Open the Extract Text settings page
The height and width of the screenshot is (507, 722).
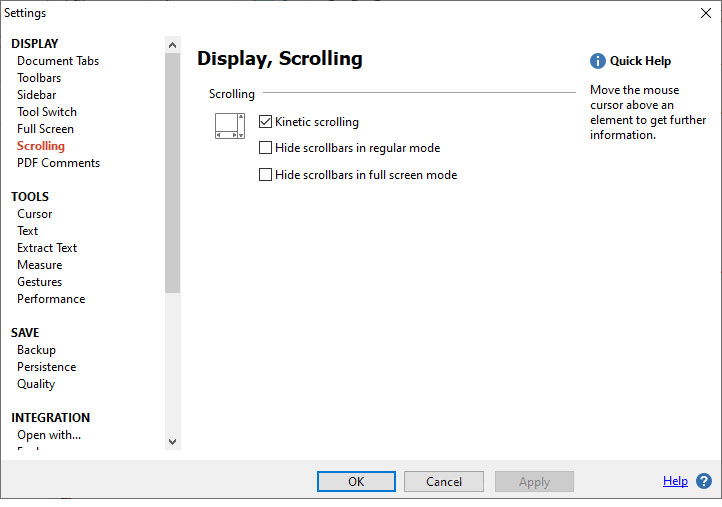coord(47,248)
